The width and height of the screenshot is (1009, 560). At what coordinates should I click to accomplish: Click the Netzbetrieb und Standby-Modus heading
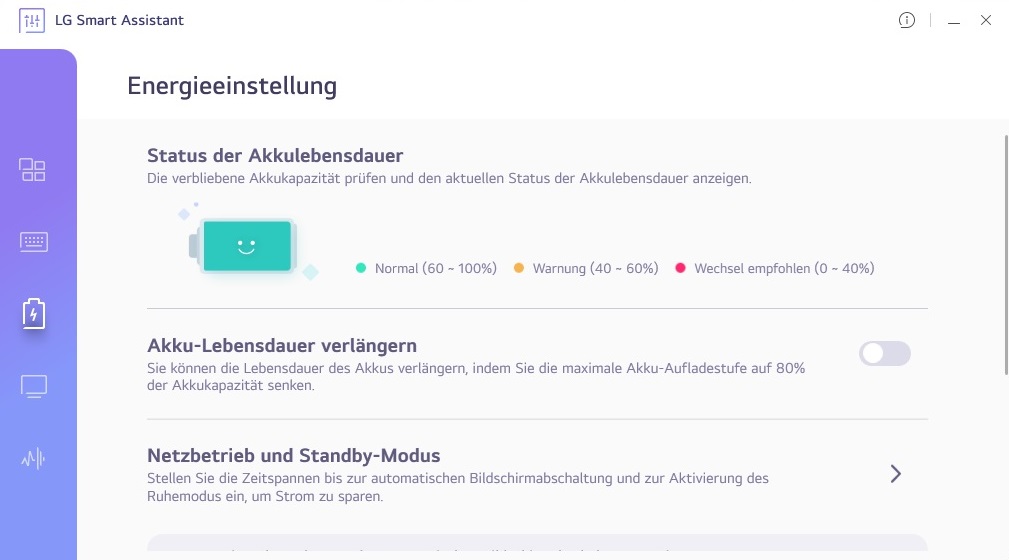(x=294, y=456)
